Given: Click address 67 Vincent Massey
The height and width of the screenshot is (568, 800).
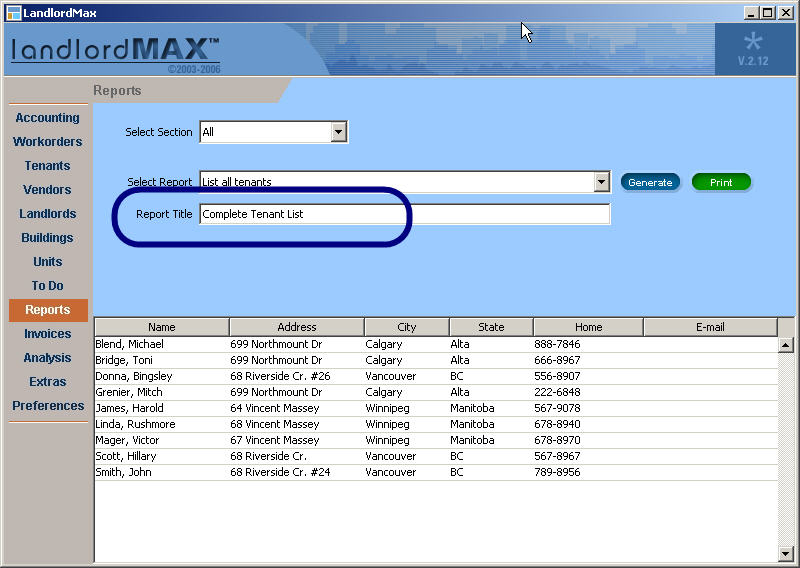Looking at the screenshot, I should pos(274,440).
